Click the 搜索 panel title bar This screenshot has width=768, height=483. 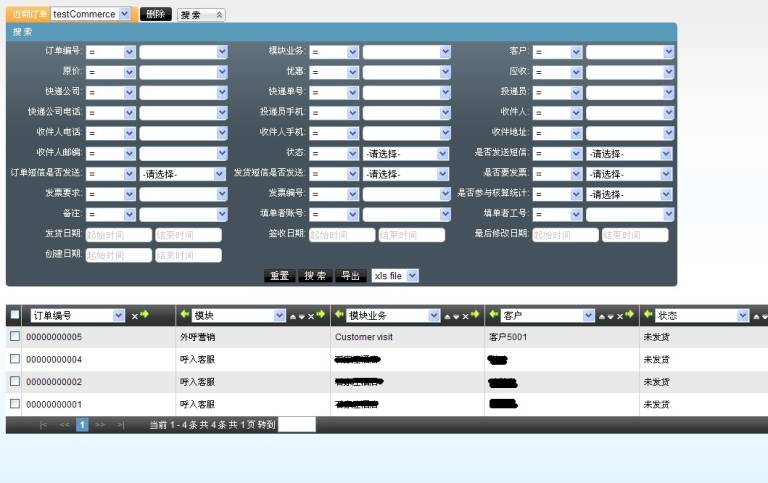[340, 31]
